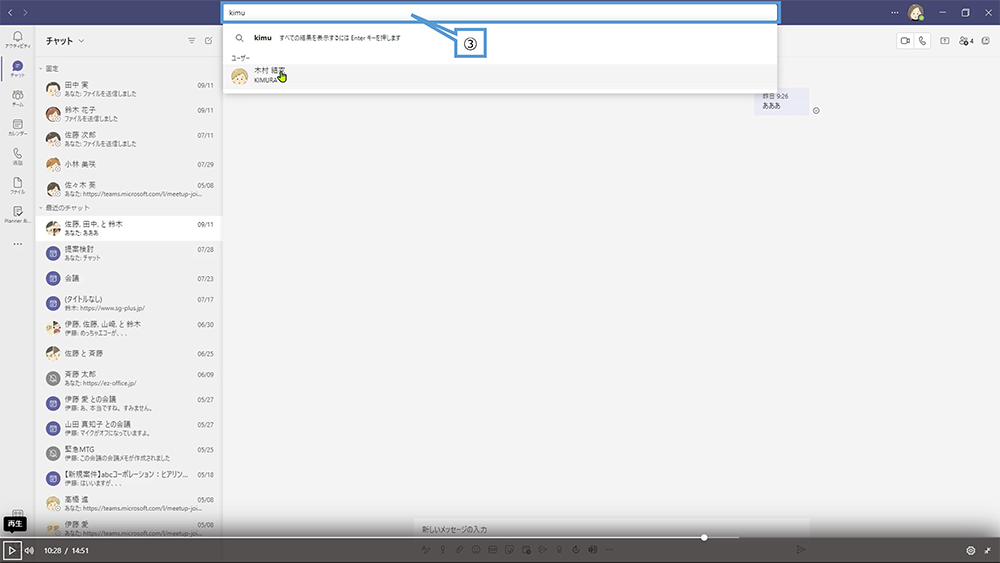Open the Files (ファイル) icon in sidebar
Image resolution: width=1000 pixels, height=563 pixels.
click(x=17, y=184)
